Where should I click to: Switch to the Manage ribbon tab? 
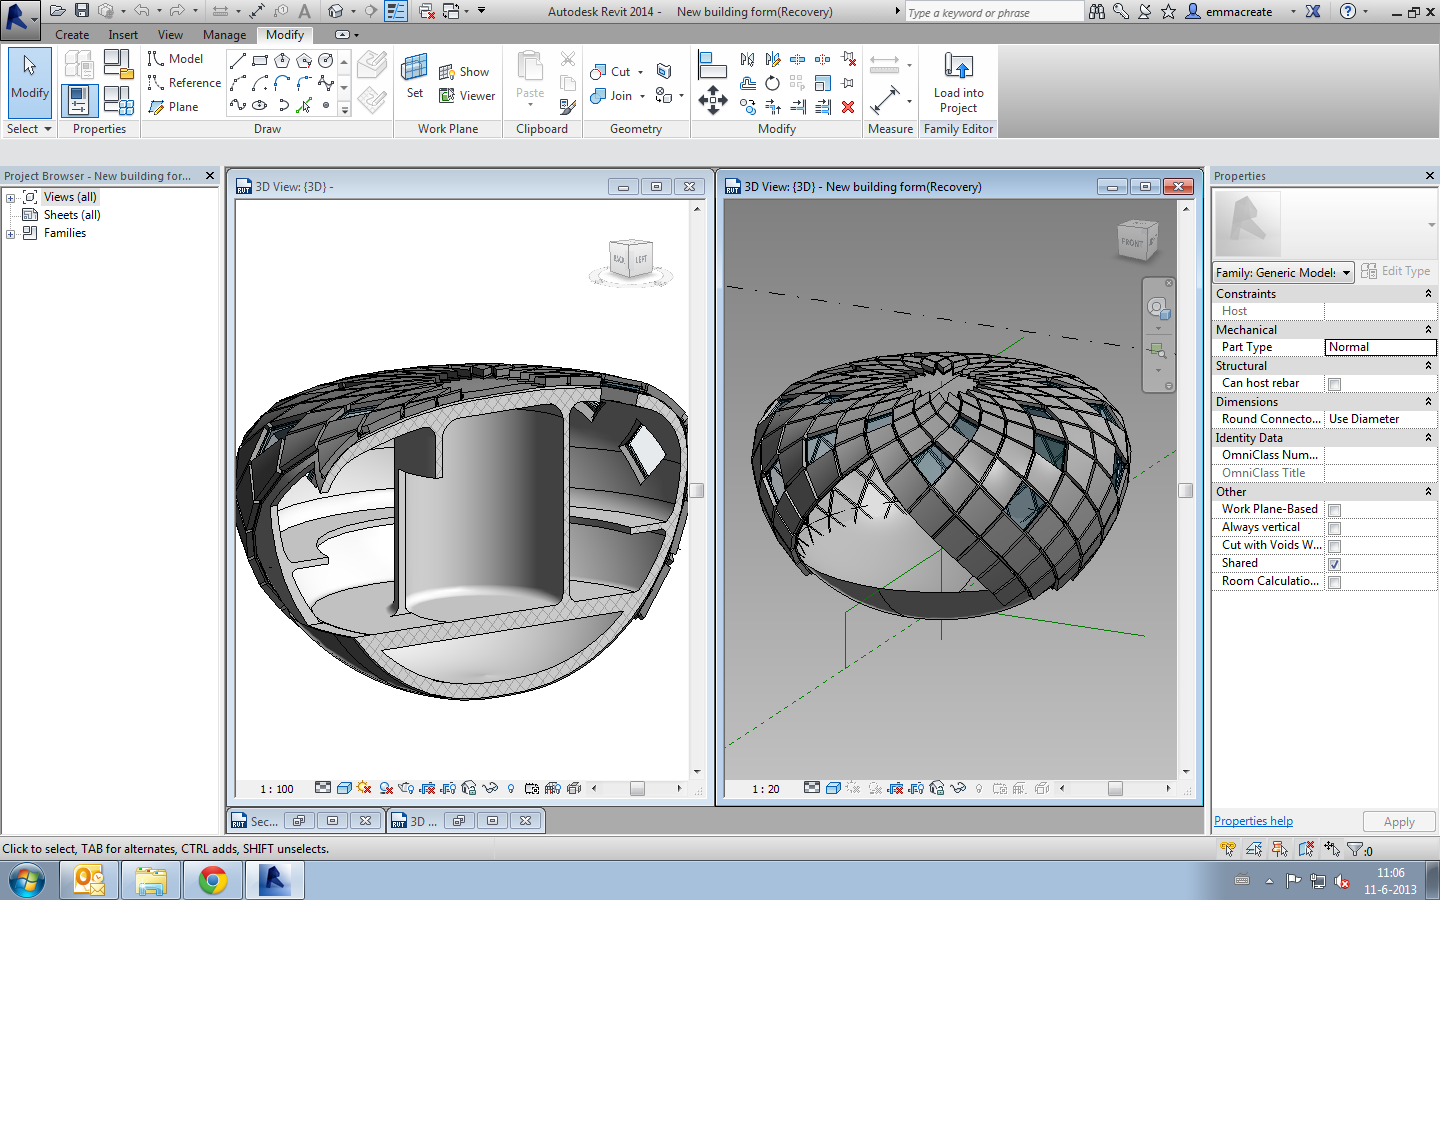224,35
